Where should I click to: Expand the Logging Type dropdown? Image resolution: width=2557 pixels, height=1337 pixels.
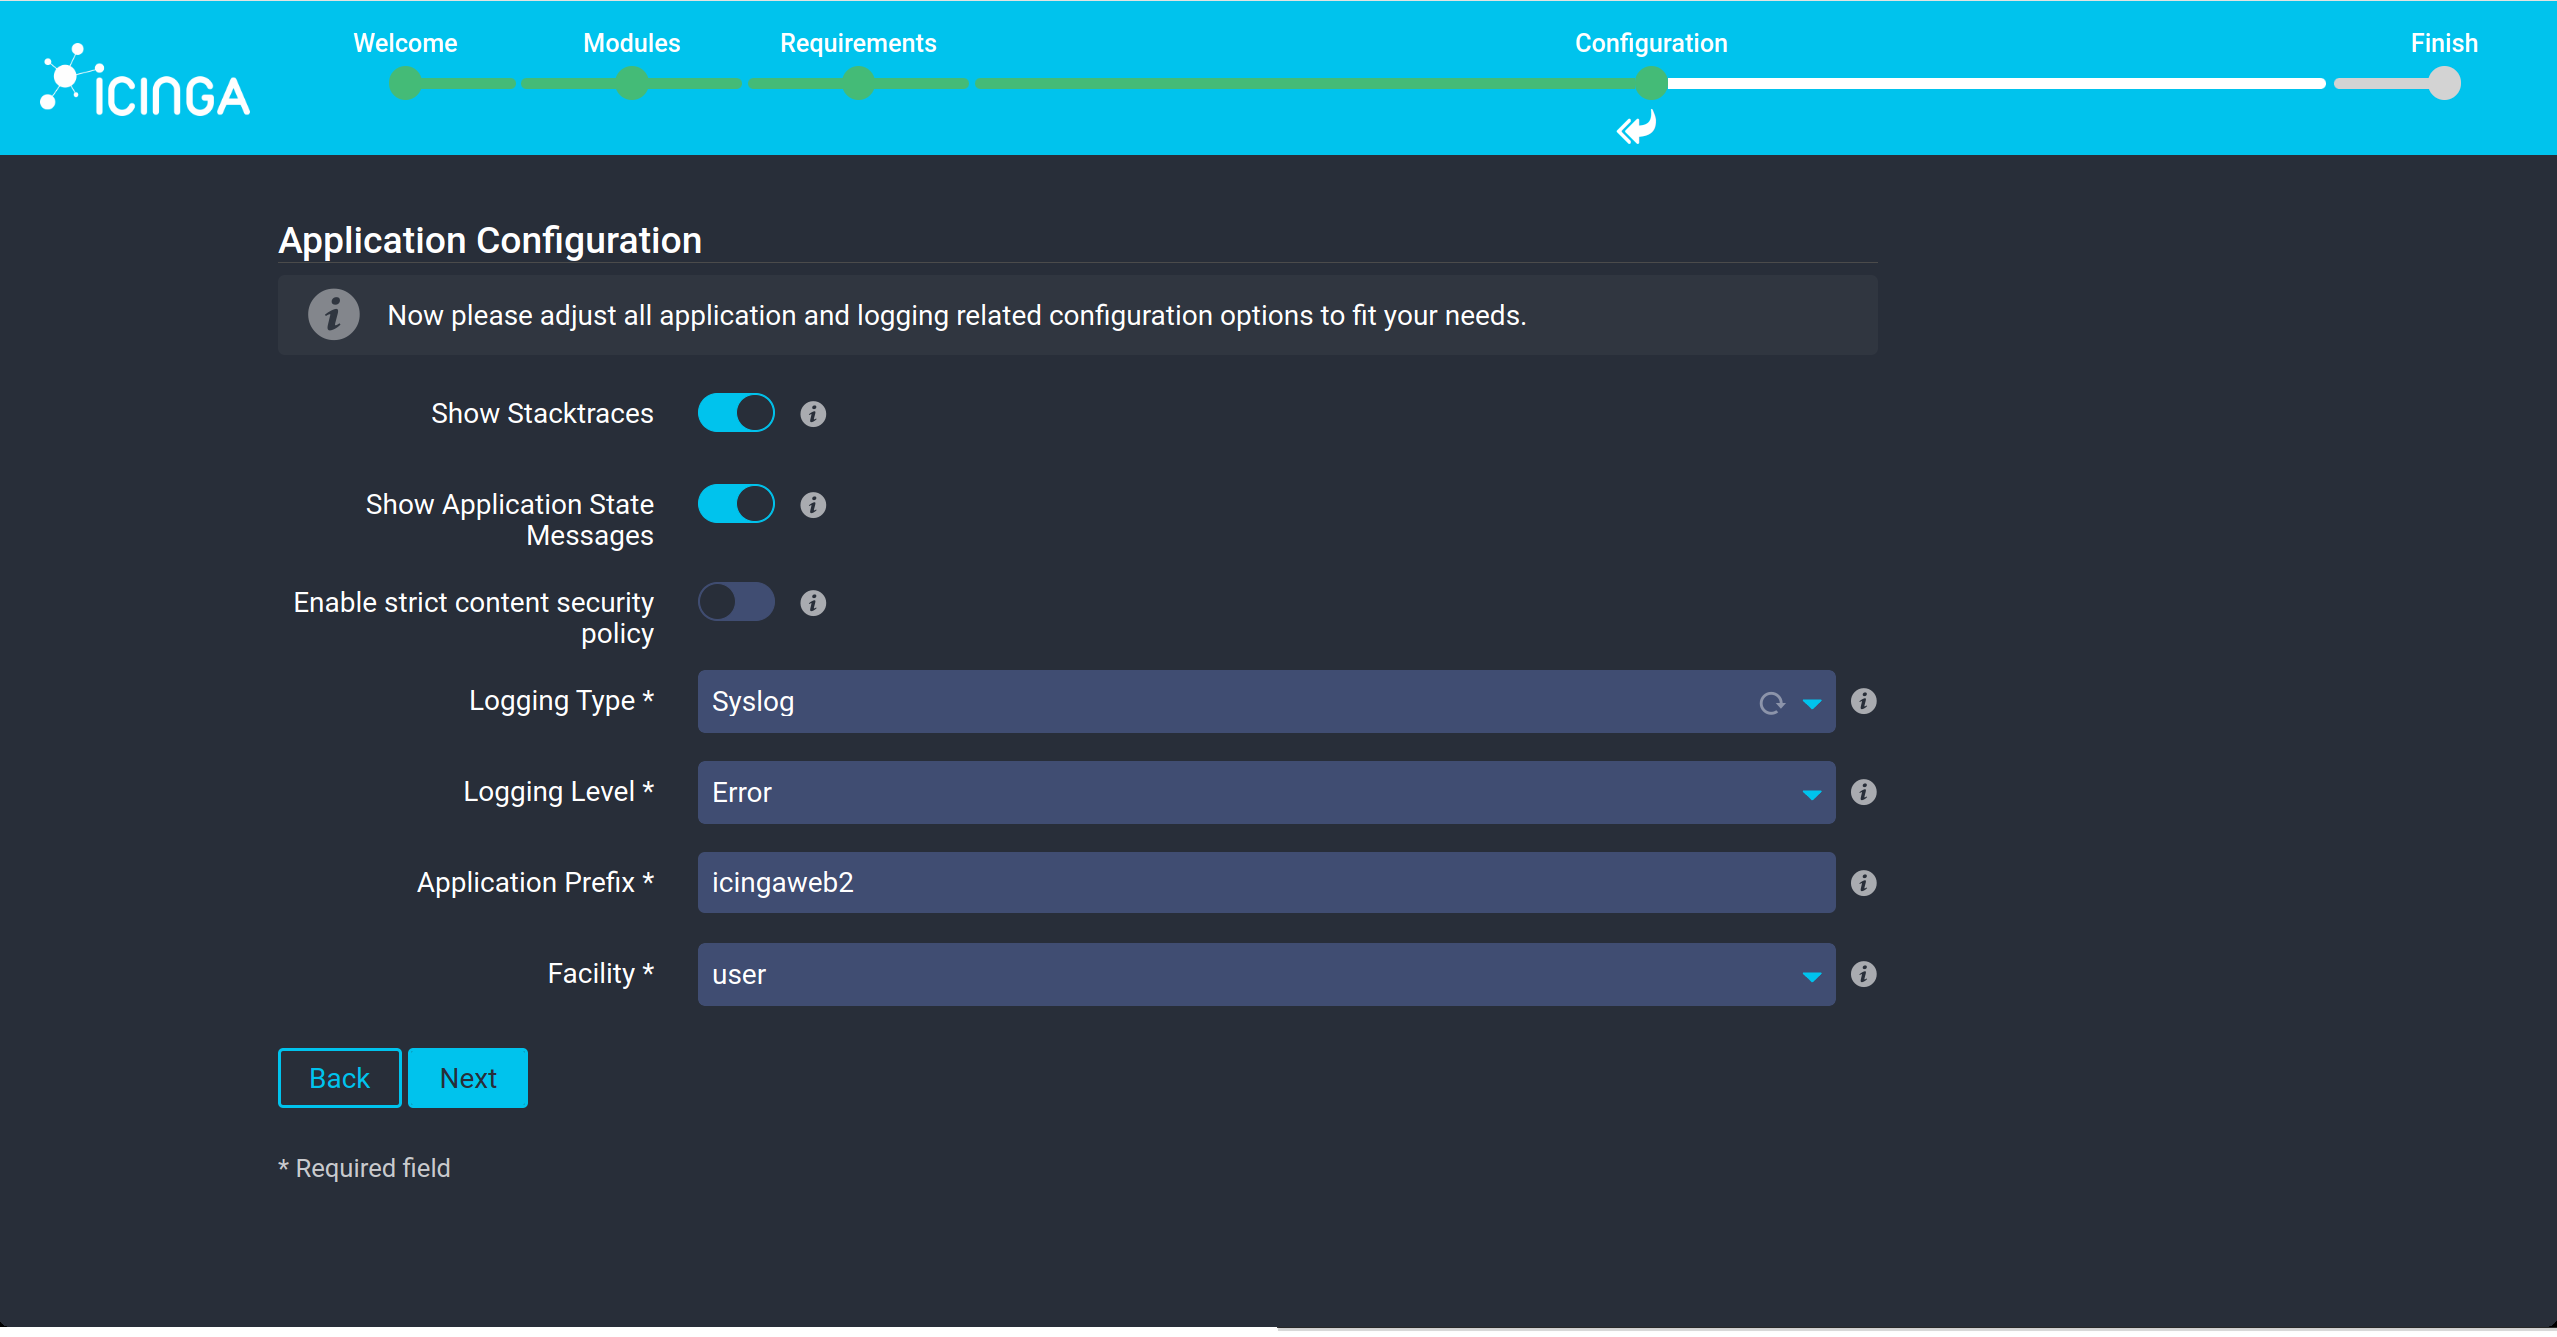pos(1808,700)
